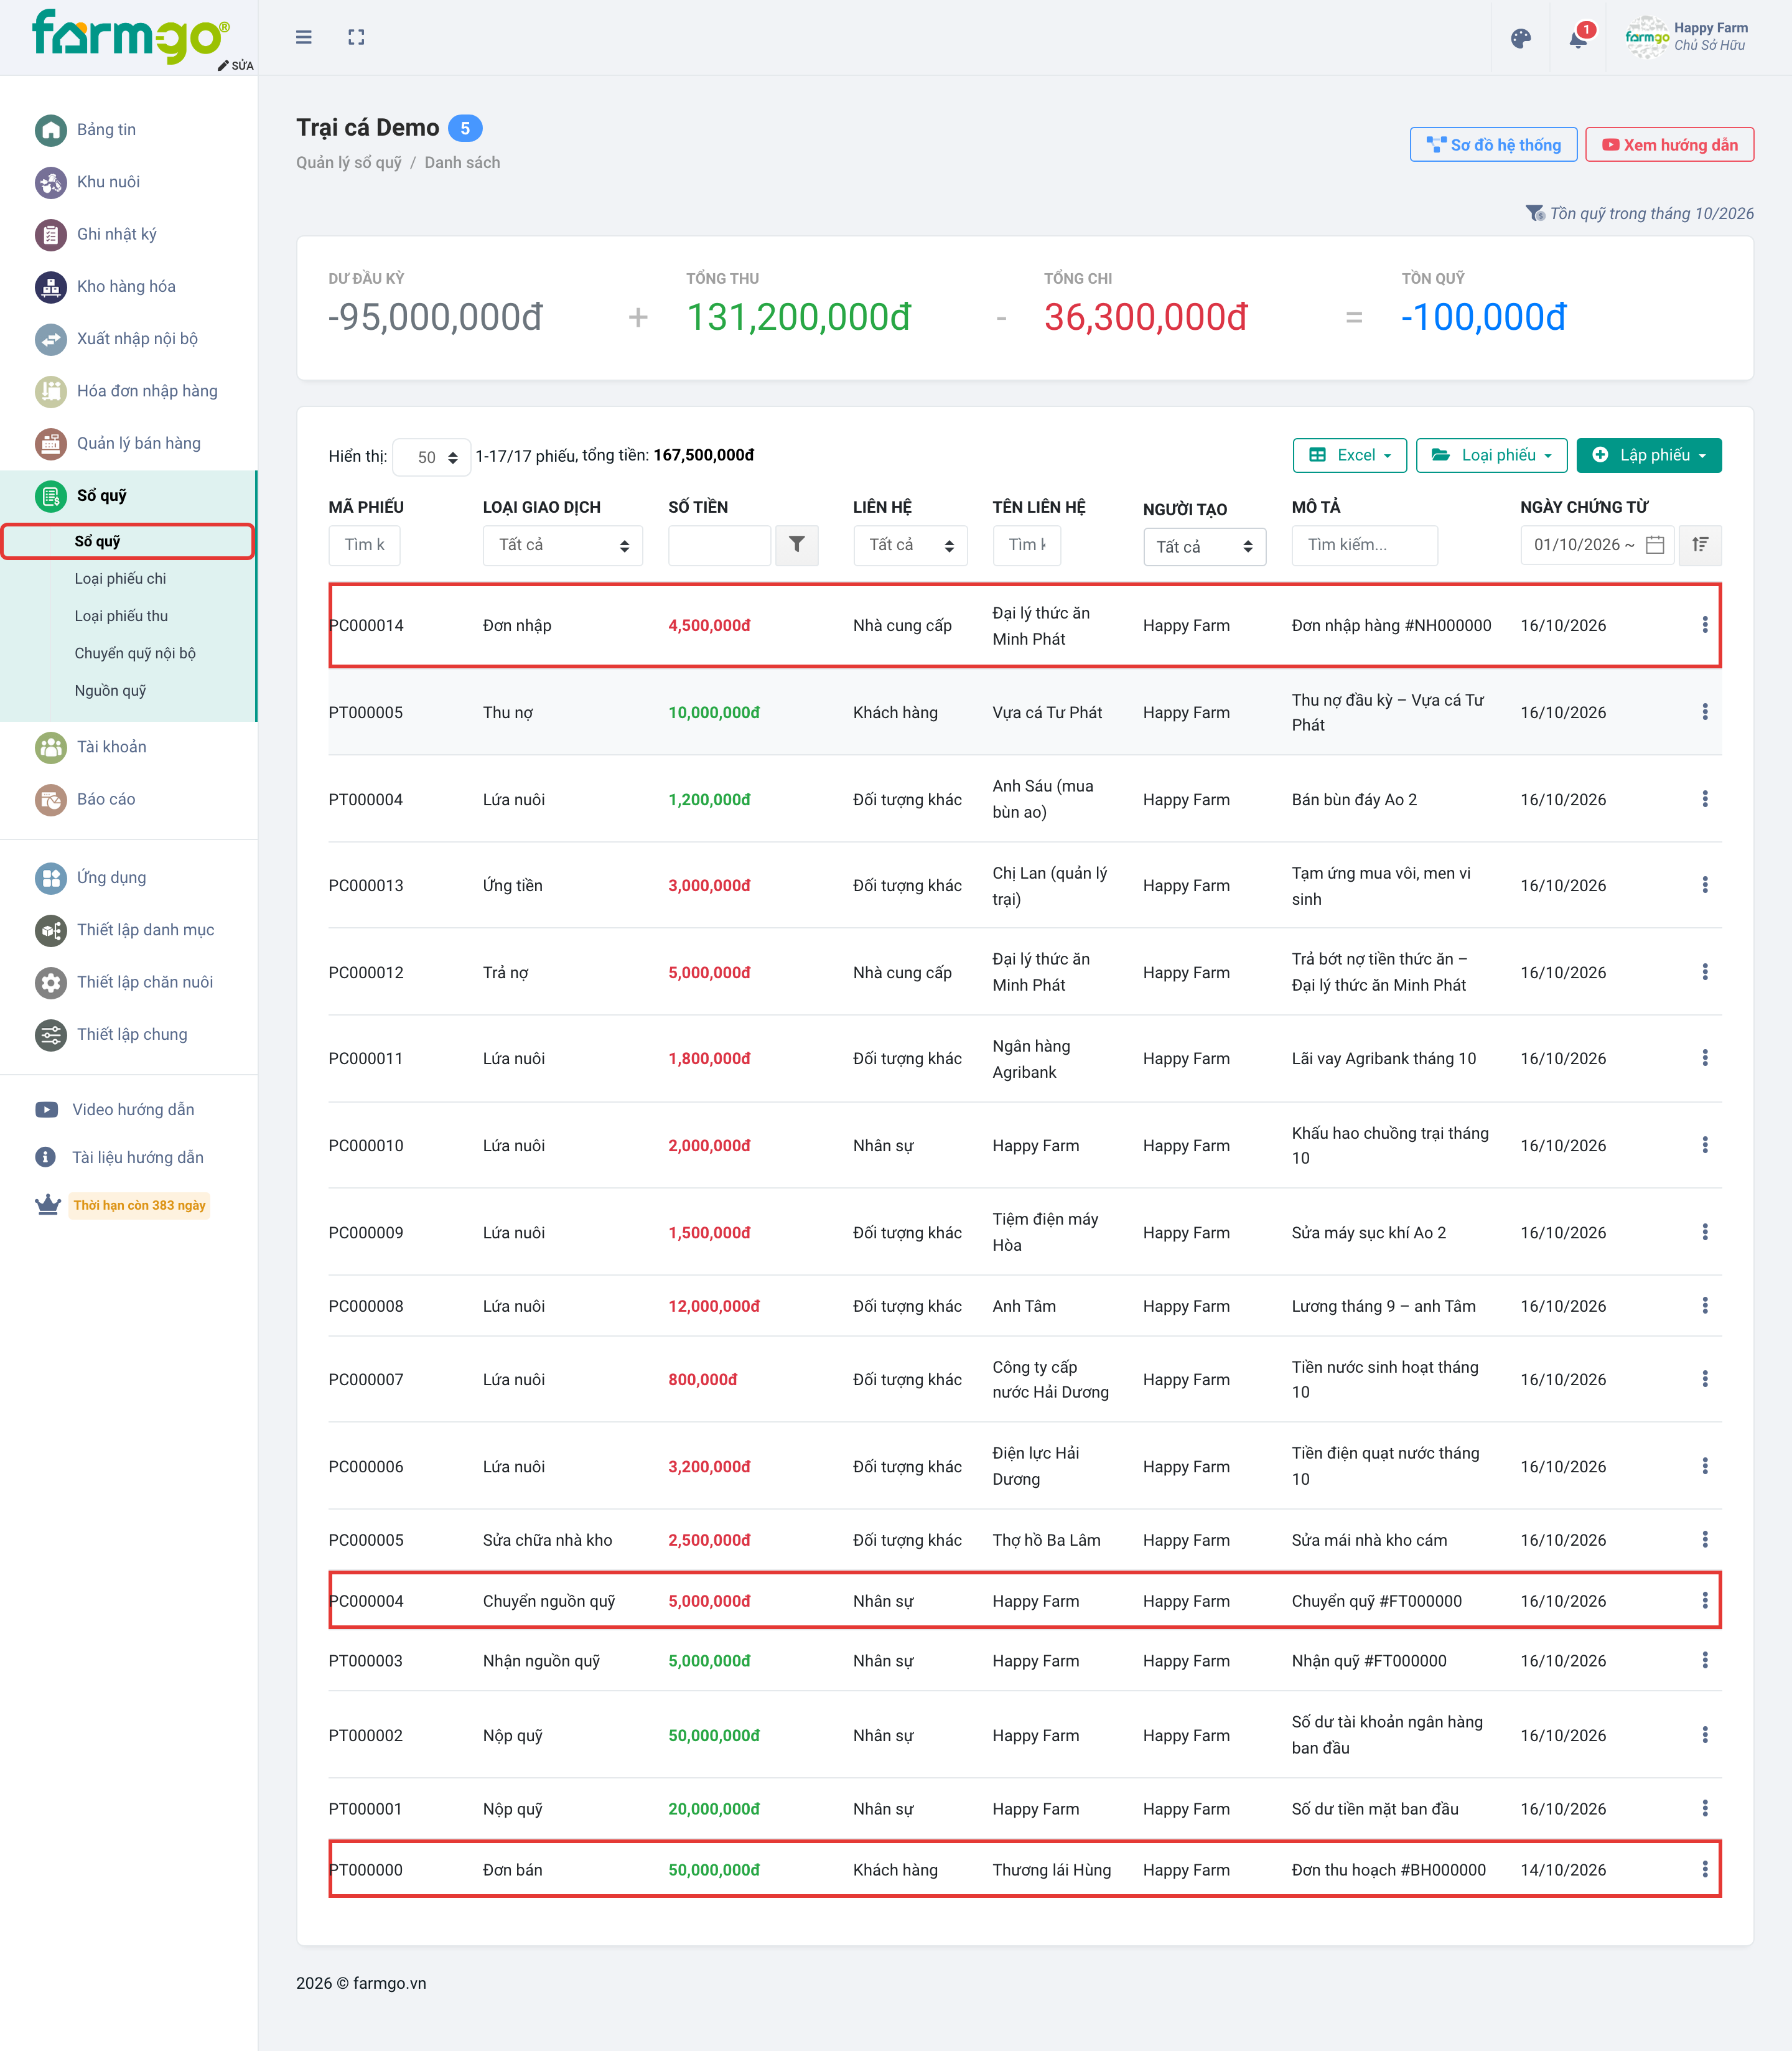Open the Loại giao dịch Tất cả dropdown
This screenshot has width=1792, height=2051.
pos(563,545)
